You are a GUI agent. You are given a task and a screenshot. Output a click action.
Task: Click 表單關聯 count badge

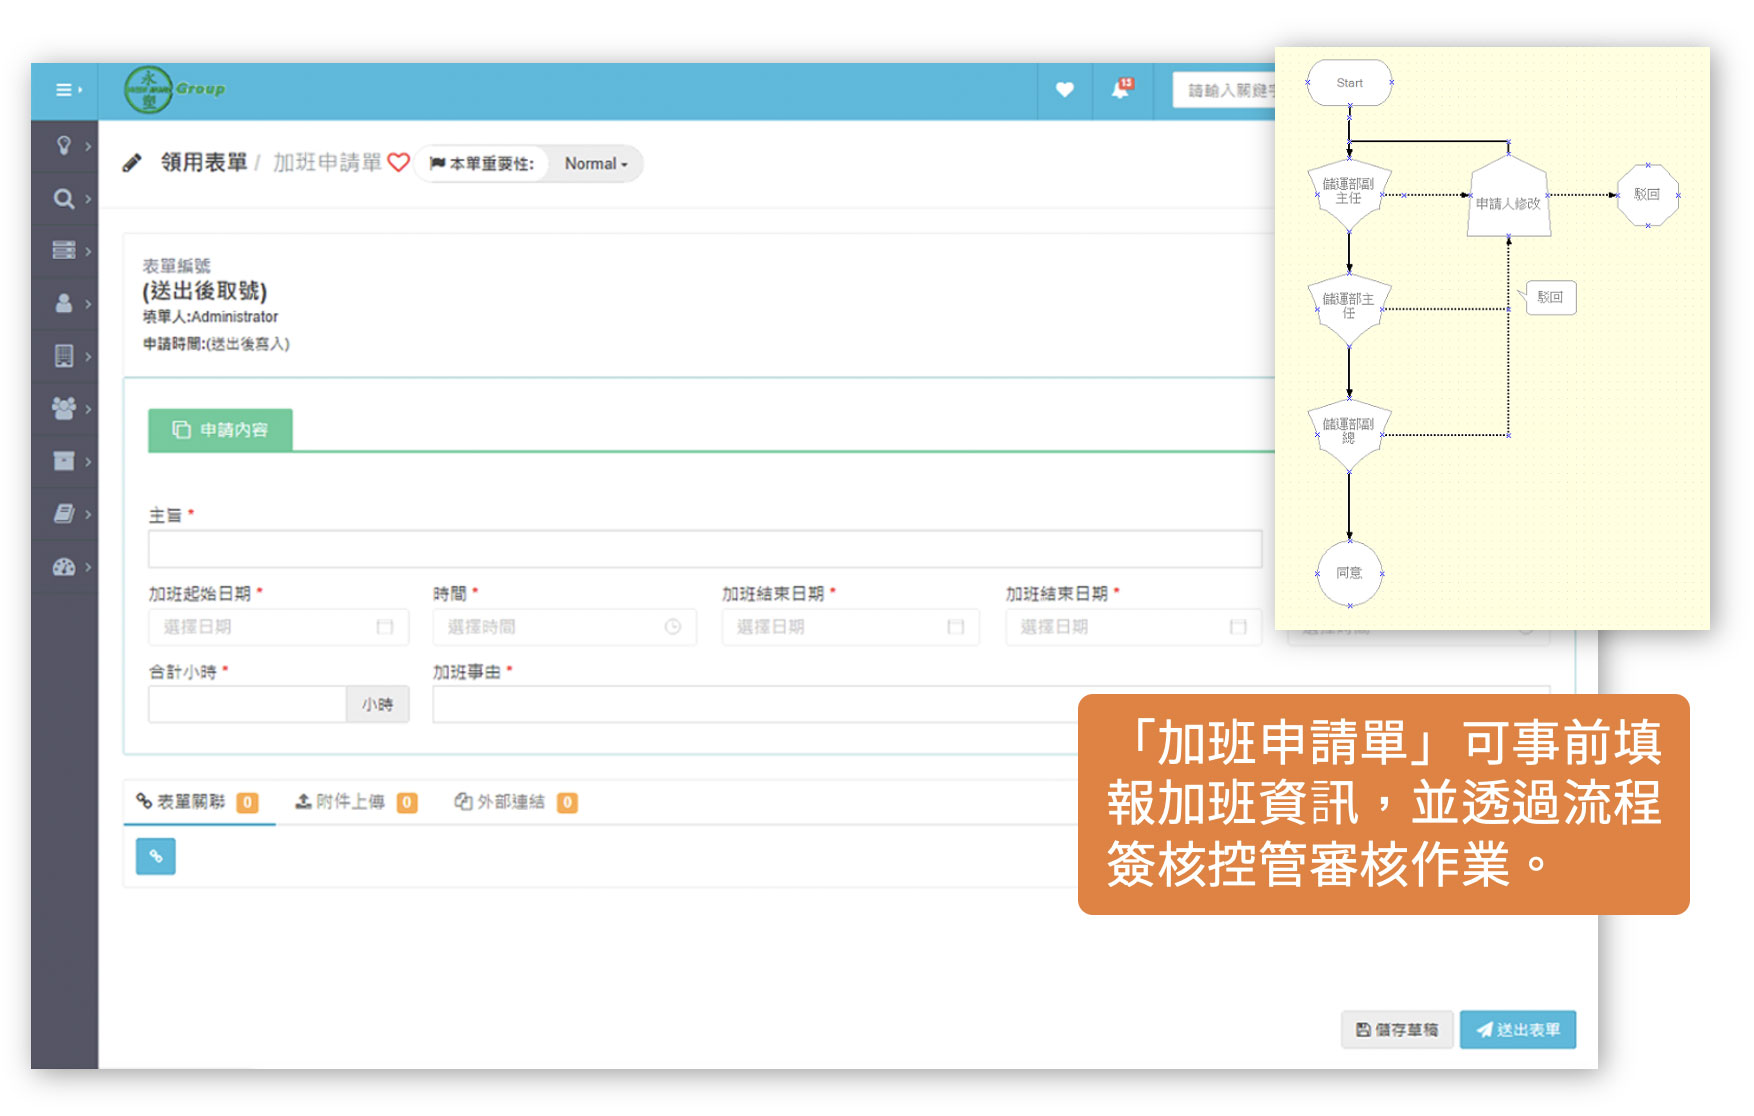pos(247,803)
